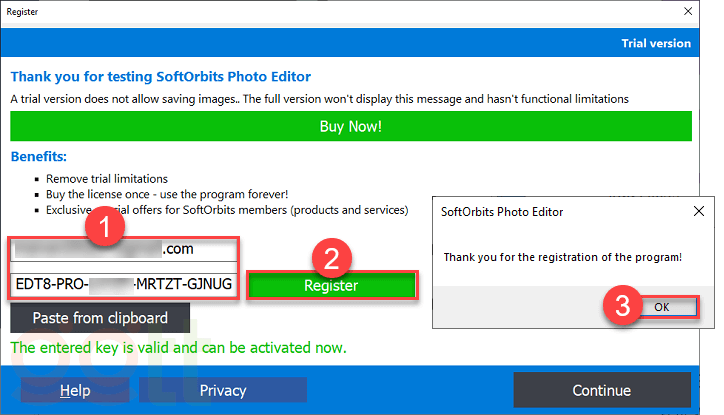Close the SoftOrbits Photo Editor message dialog
The width and height of the screenshot is (724, 415).
(697, 212)
